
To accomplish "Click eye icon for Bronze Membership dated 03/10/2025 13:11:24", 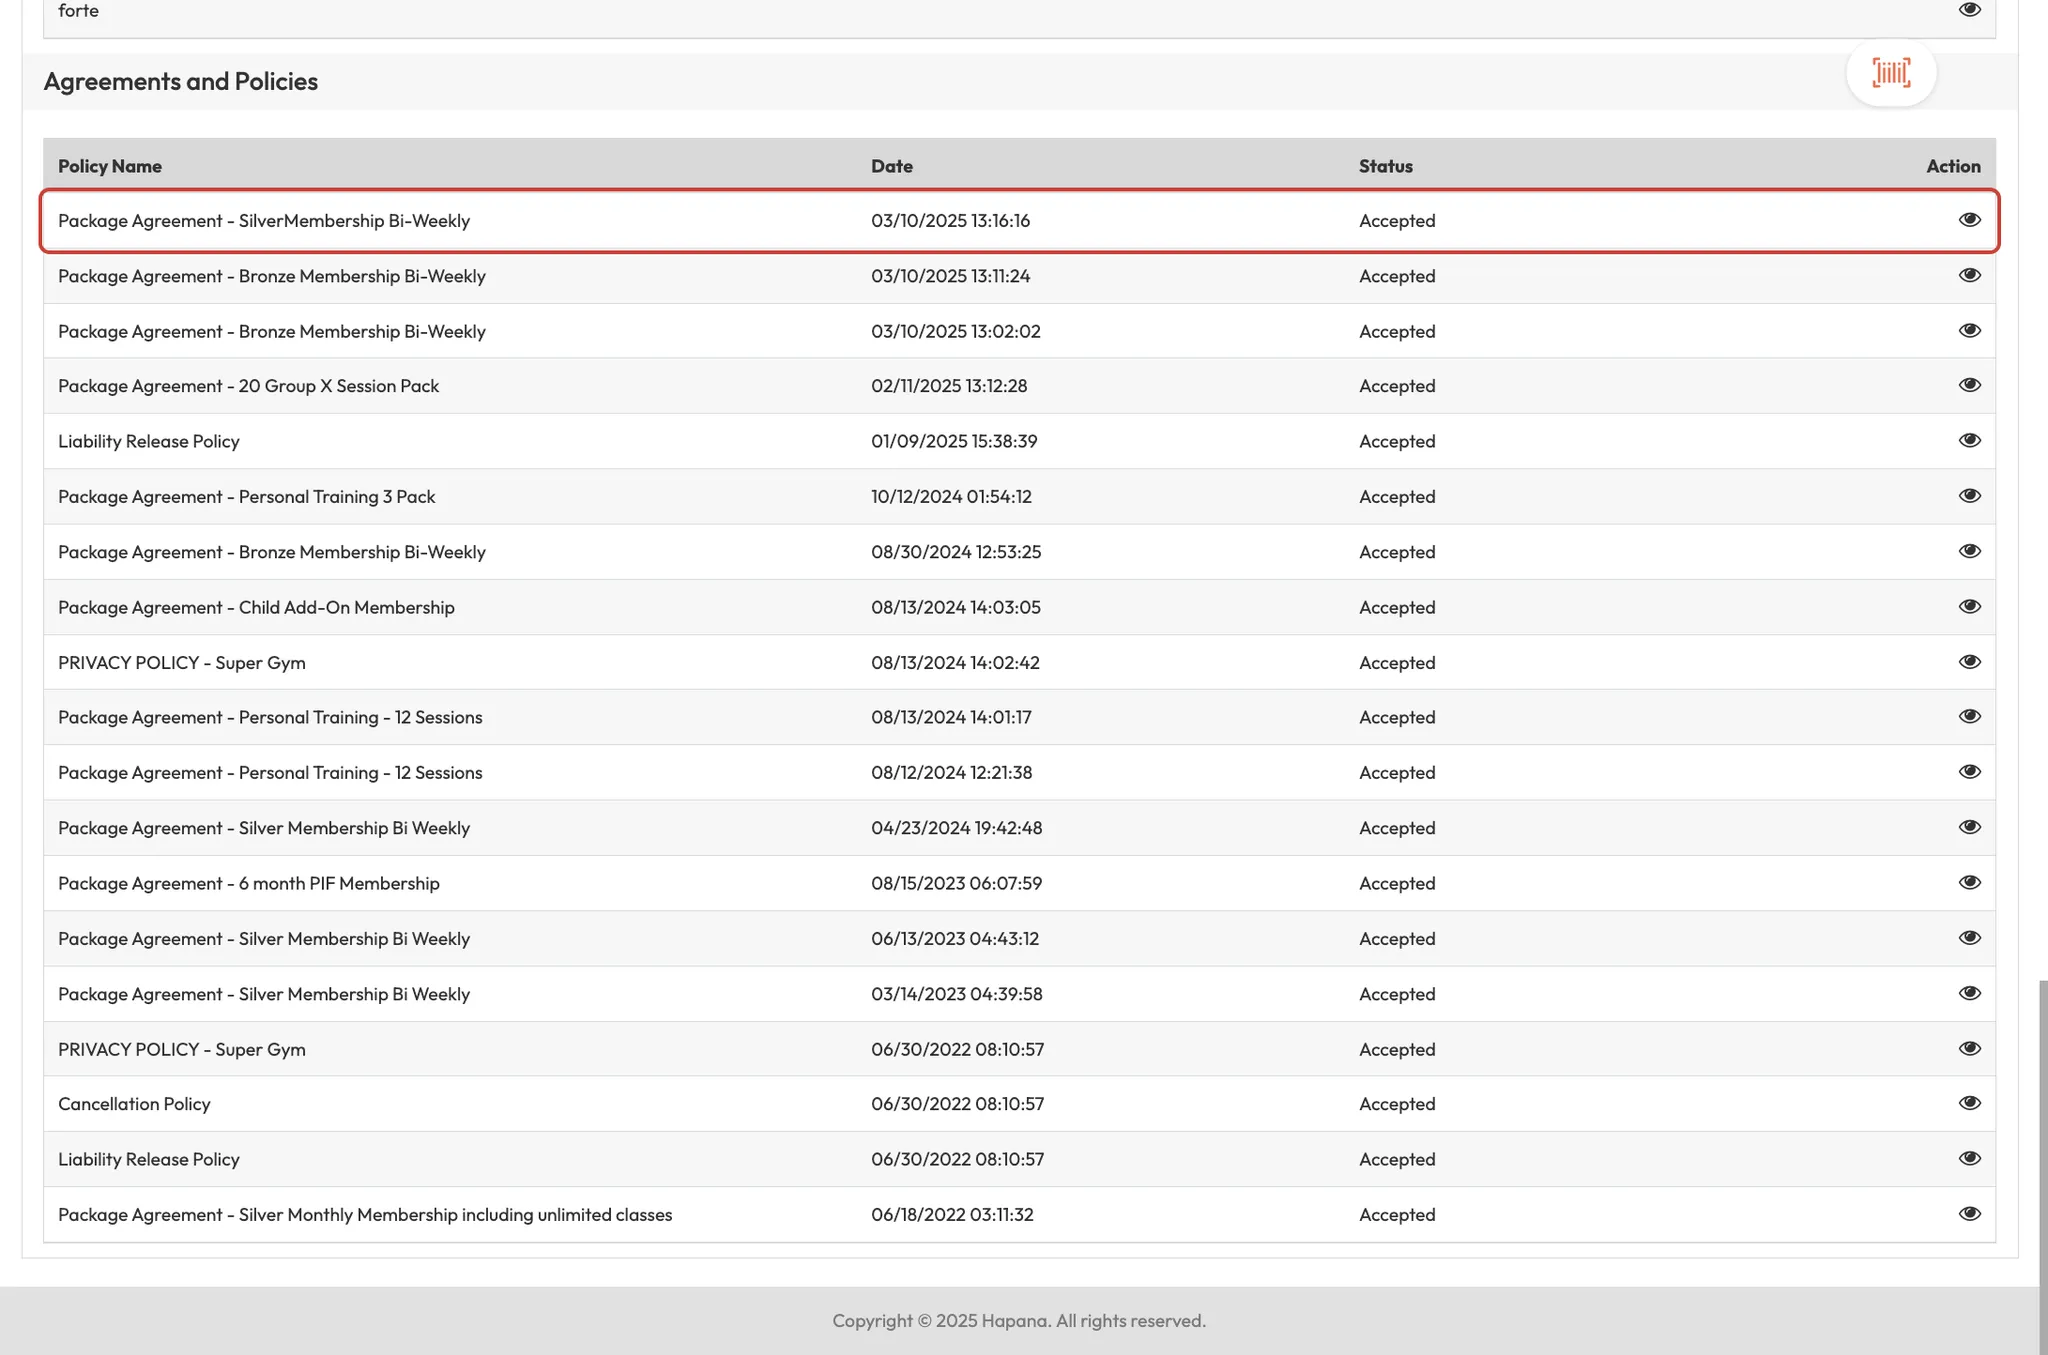I will (x=1969, y=275).
